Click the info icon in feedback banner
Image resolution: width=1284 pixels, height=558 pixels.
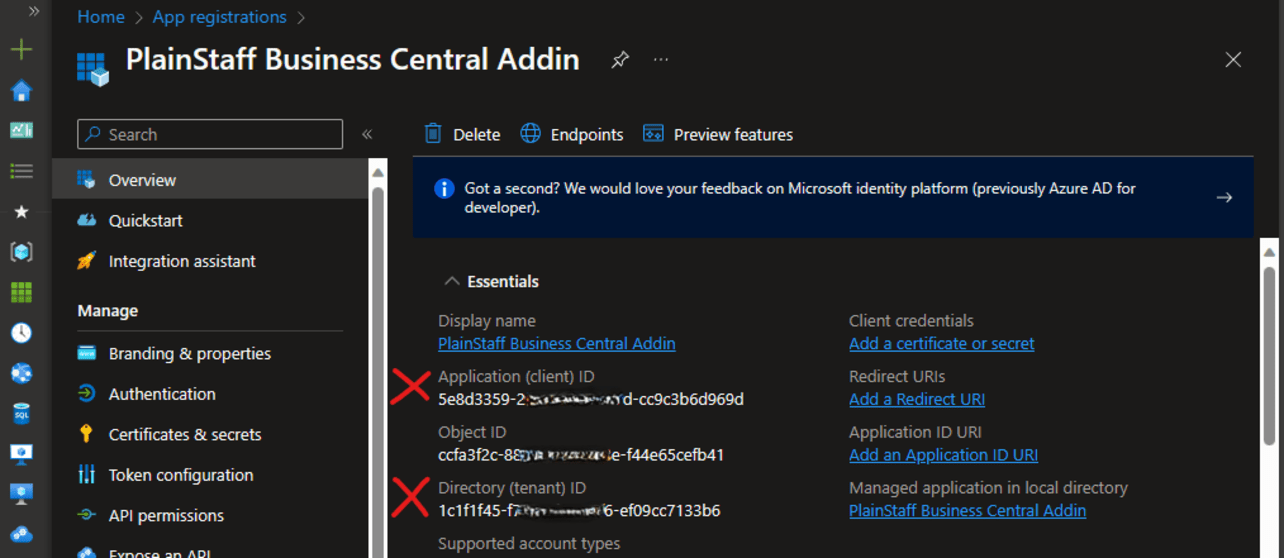tap(444, 188)
